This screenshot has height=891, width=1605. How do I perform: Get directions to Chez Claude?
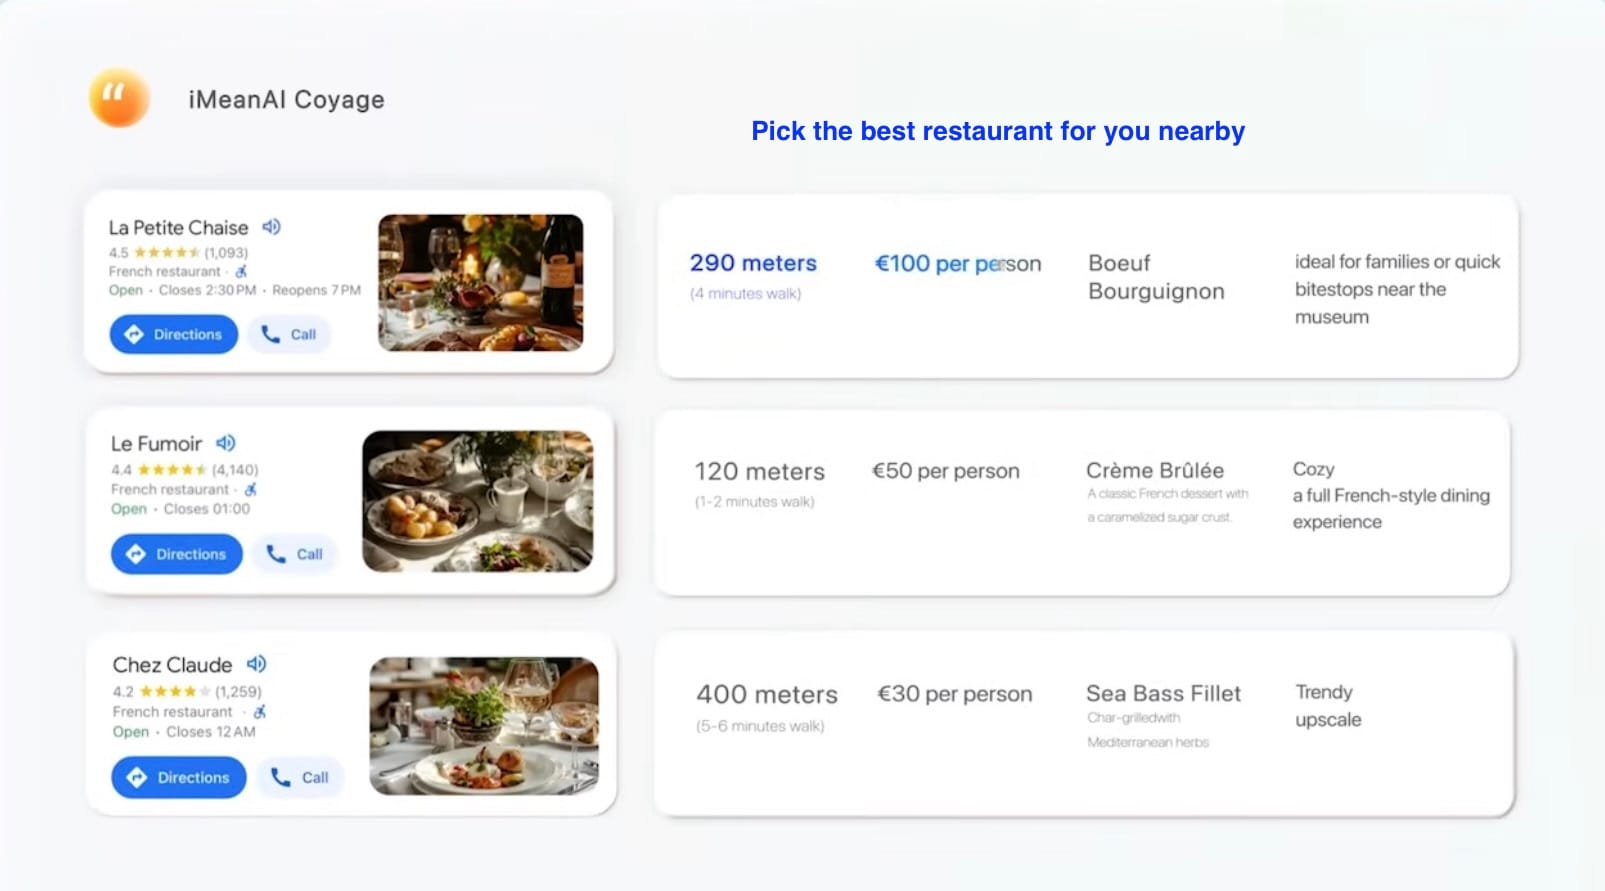click(x=179, y=777)
